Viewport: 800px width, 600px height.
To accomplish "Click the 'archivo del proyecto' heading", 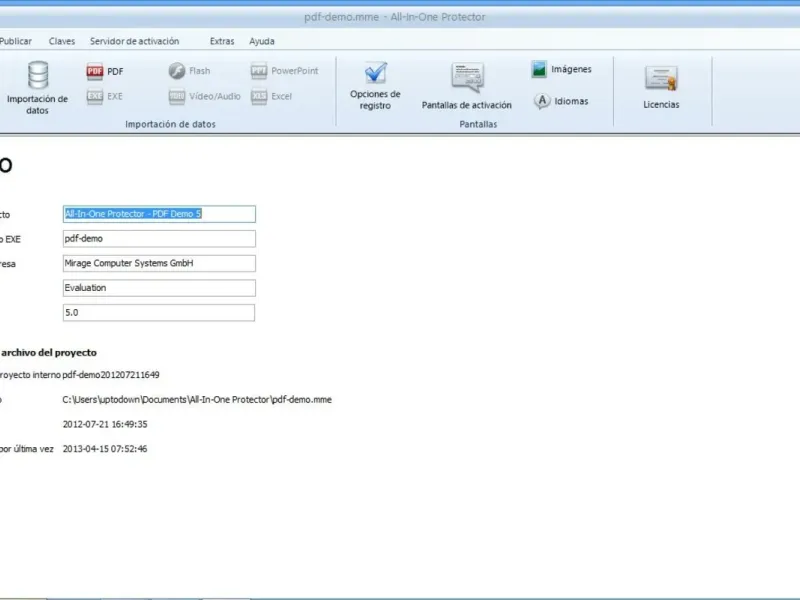I will (x=49, y=353).
